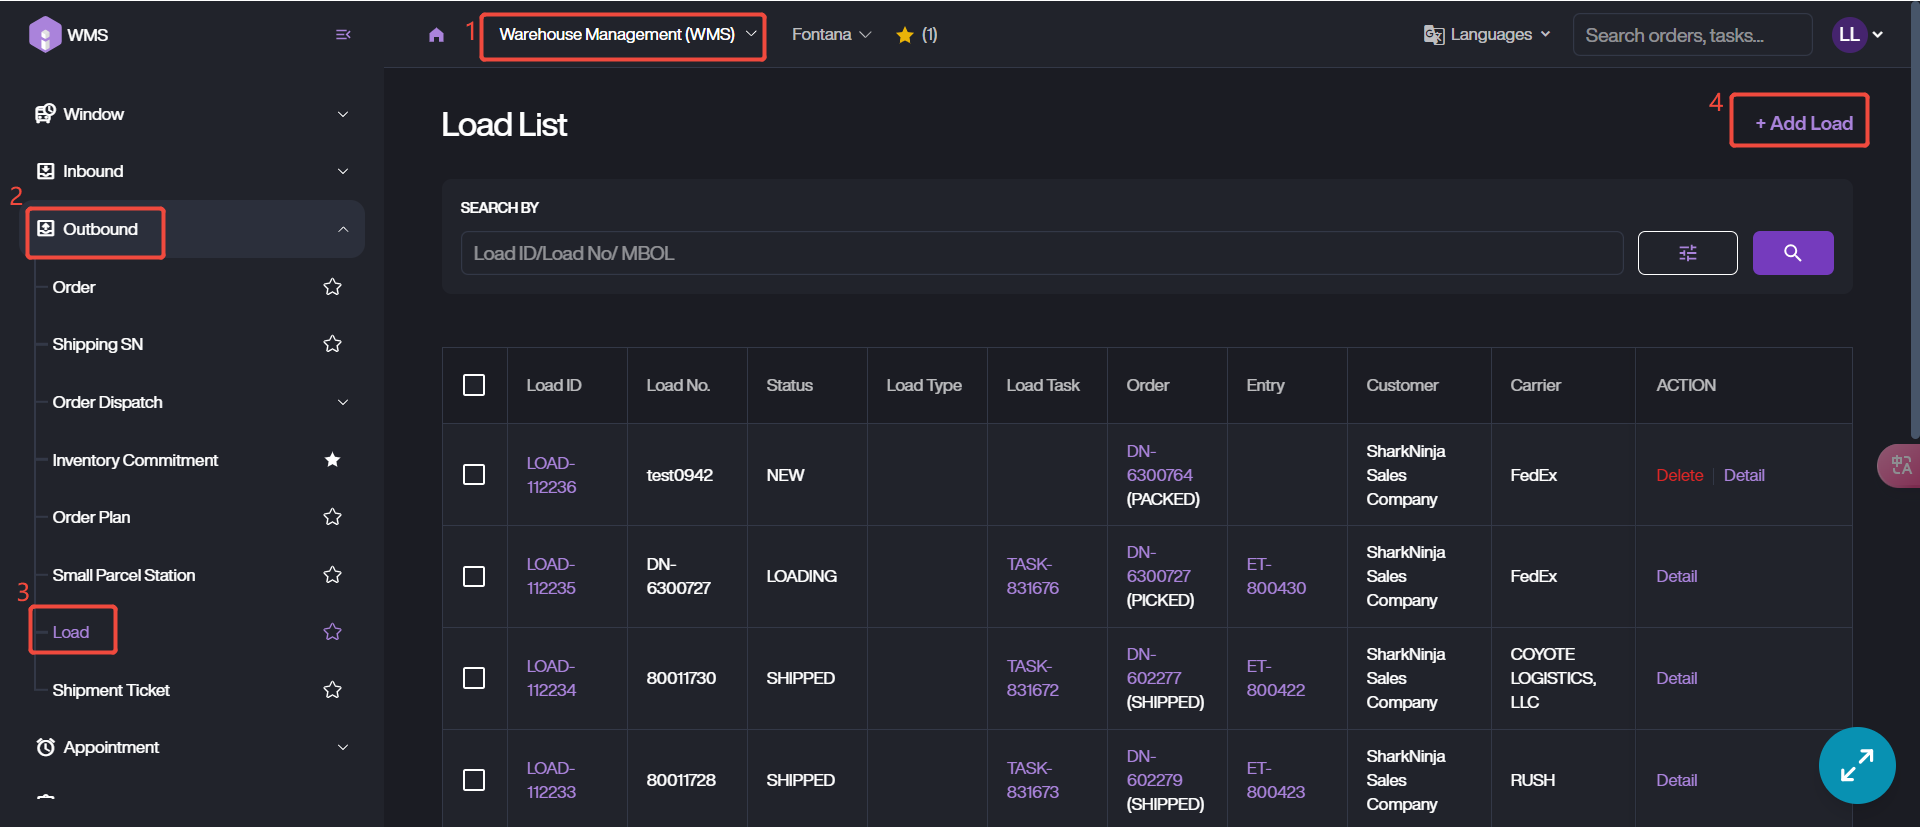Unfavorite Inventory Commitment filled star
1920x827 pixels.
click(x=332, y=460)
